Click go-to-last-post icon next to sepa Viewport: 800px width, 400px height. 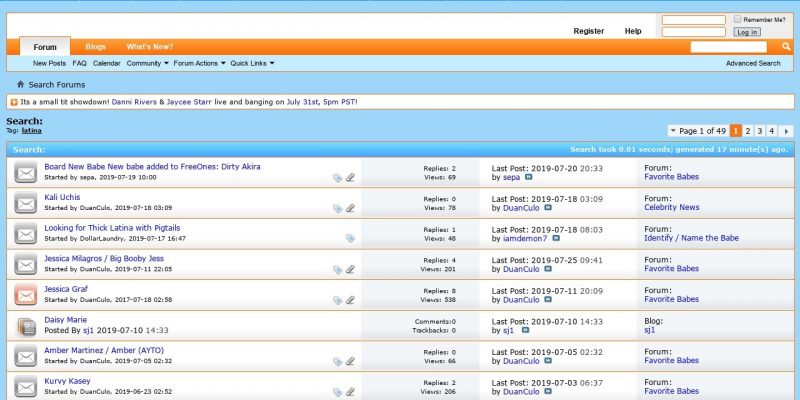pyautogui.click(x=529, y=177)
